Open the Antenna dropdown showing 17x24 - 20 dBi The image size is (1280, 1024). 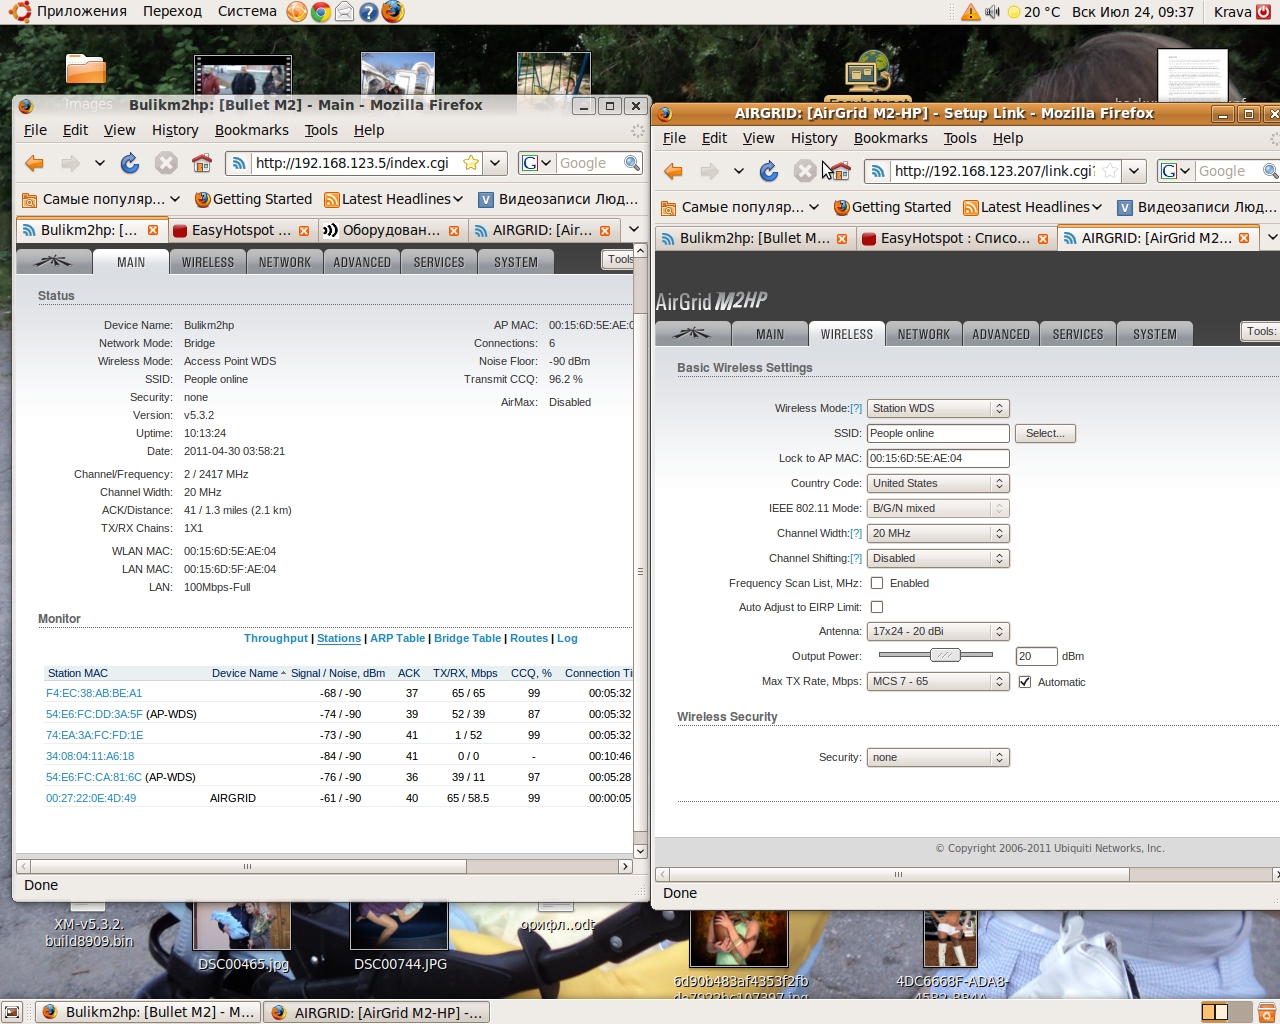[938, 631]
